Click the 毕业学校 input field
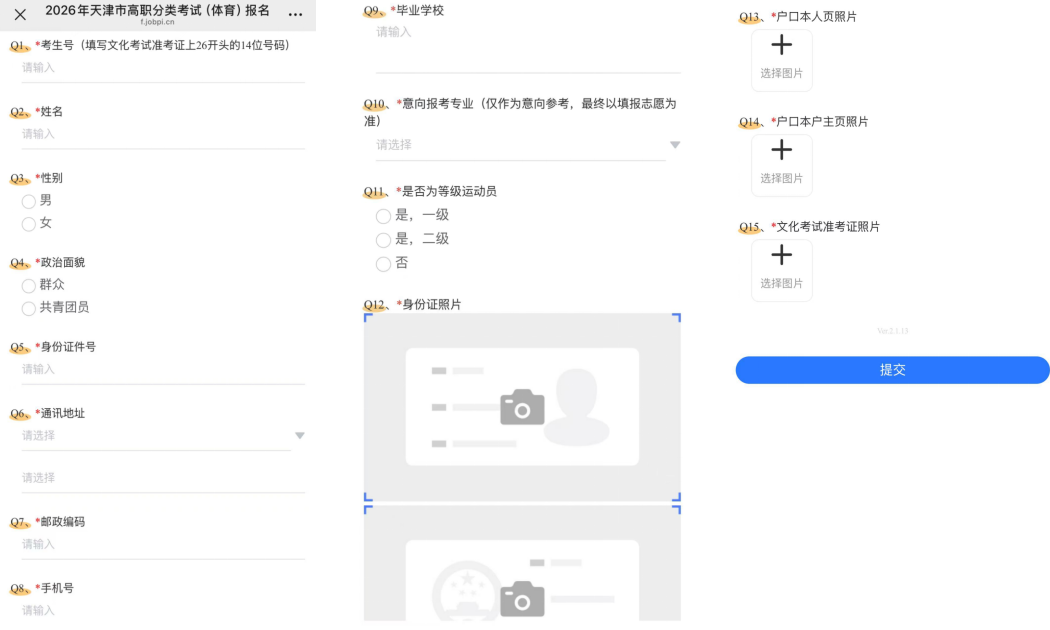 pos(527,45)
